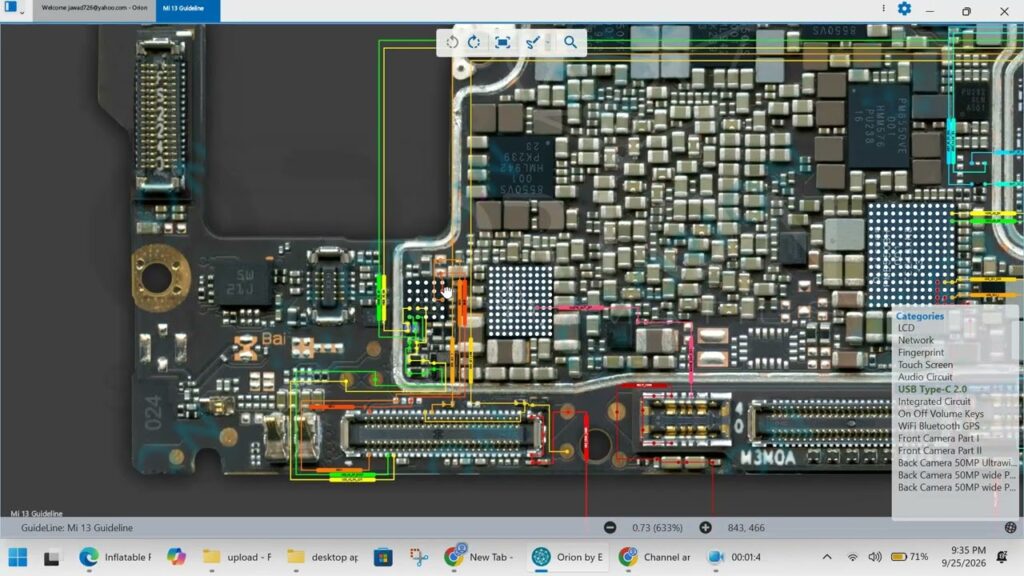Select the LCD category
The image size is (1024, 576).
906,328
